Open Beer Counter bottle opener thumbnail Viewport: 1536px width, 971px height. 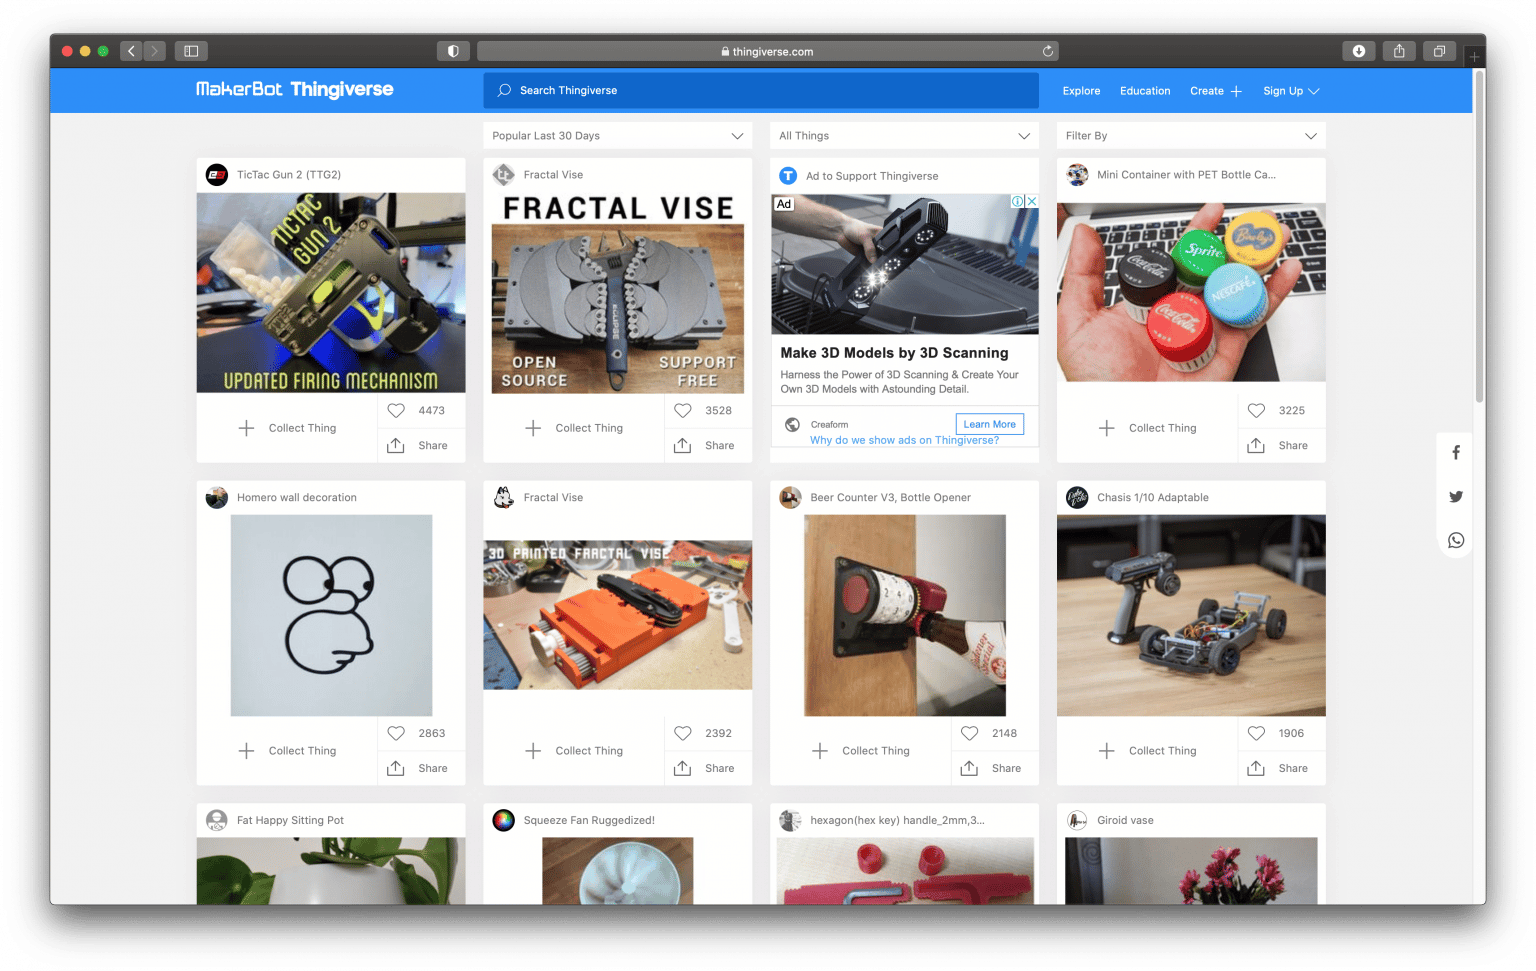click(x=905, y=615)
